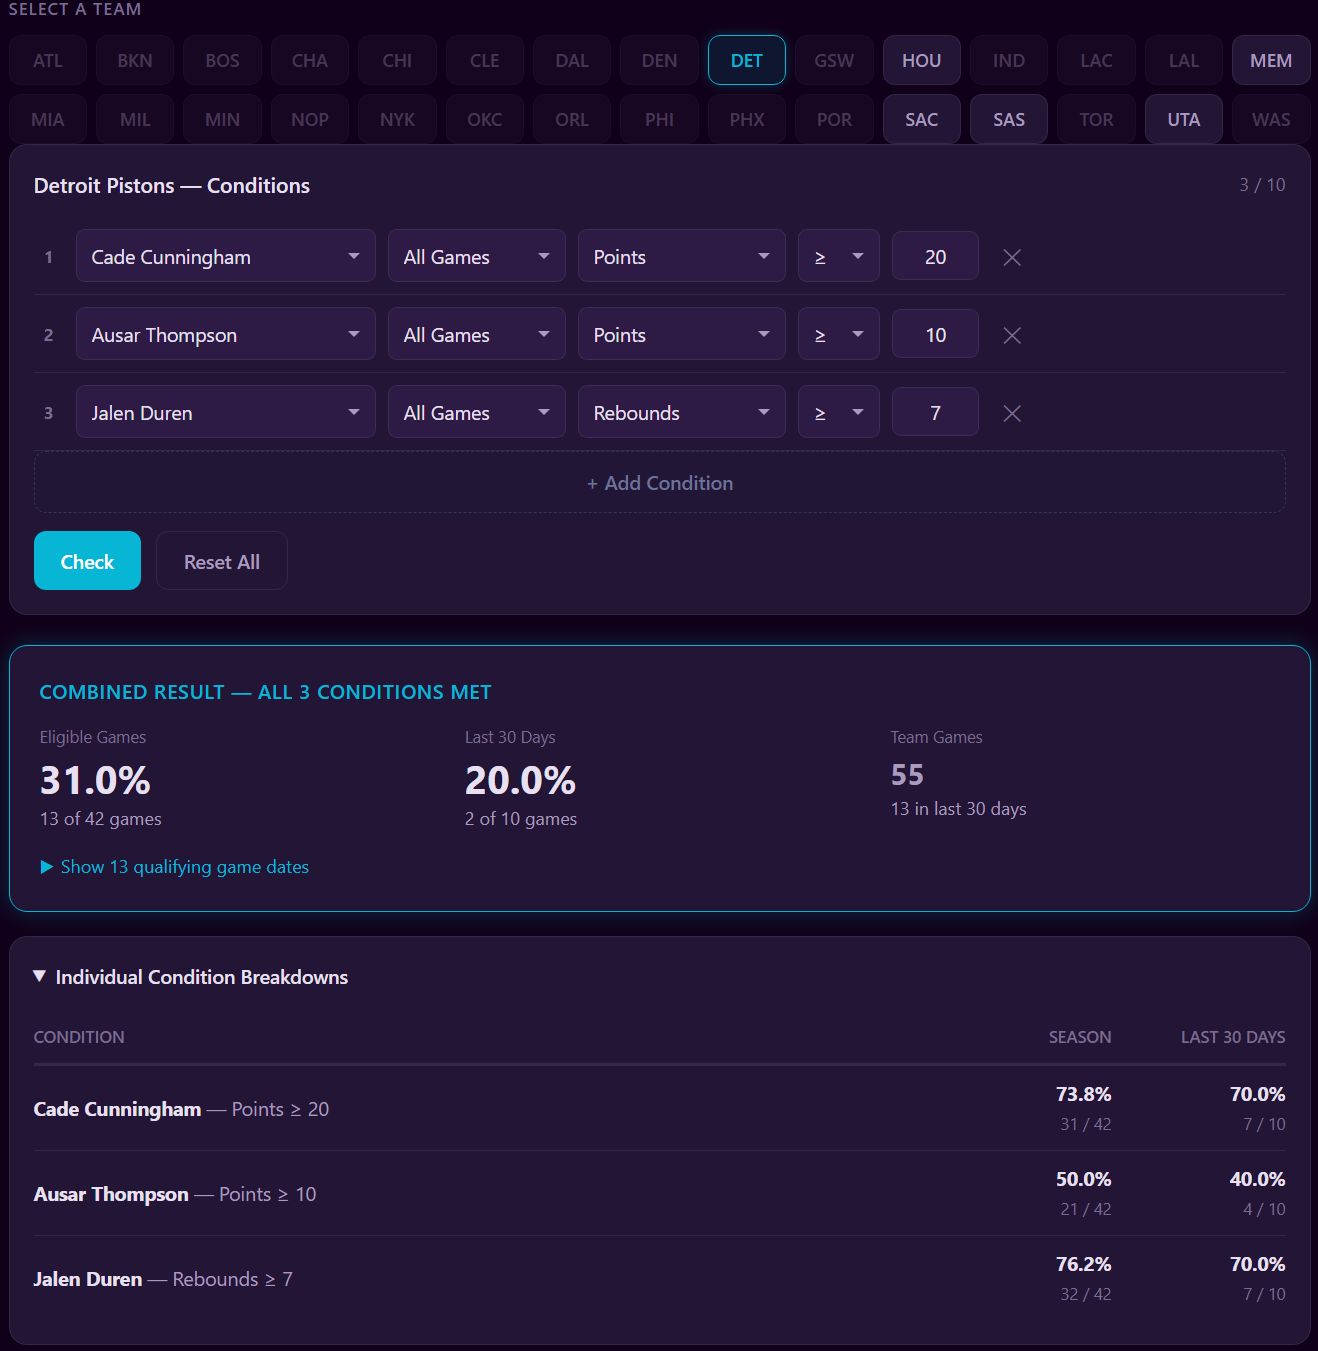Image resolution: width=1318 pixels, height=1351 pixels.
Task: Select the MEM team tab
Action: pos(1271,61)
